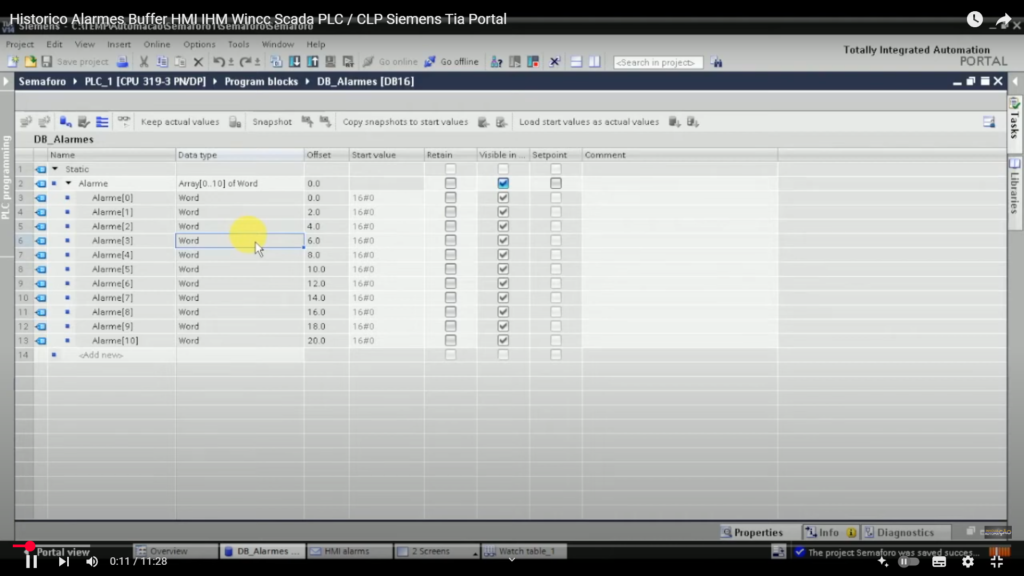Toggle the Retain checkbox for the Alarme array
Viewport: 1024px width, 576px height.
point(451,184)
